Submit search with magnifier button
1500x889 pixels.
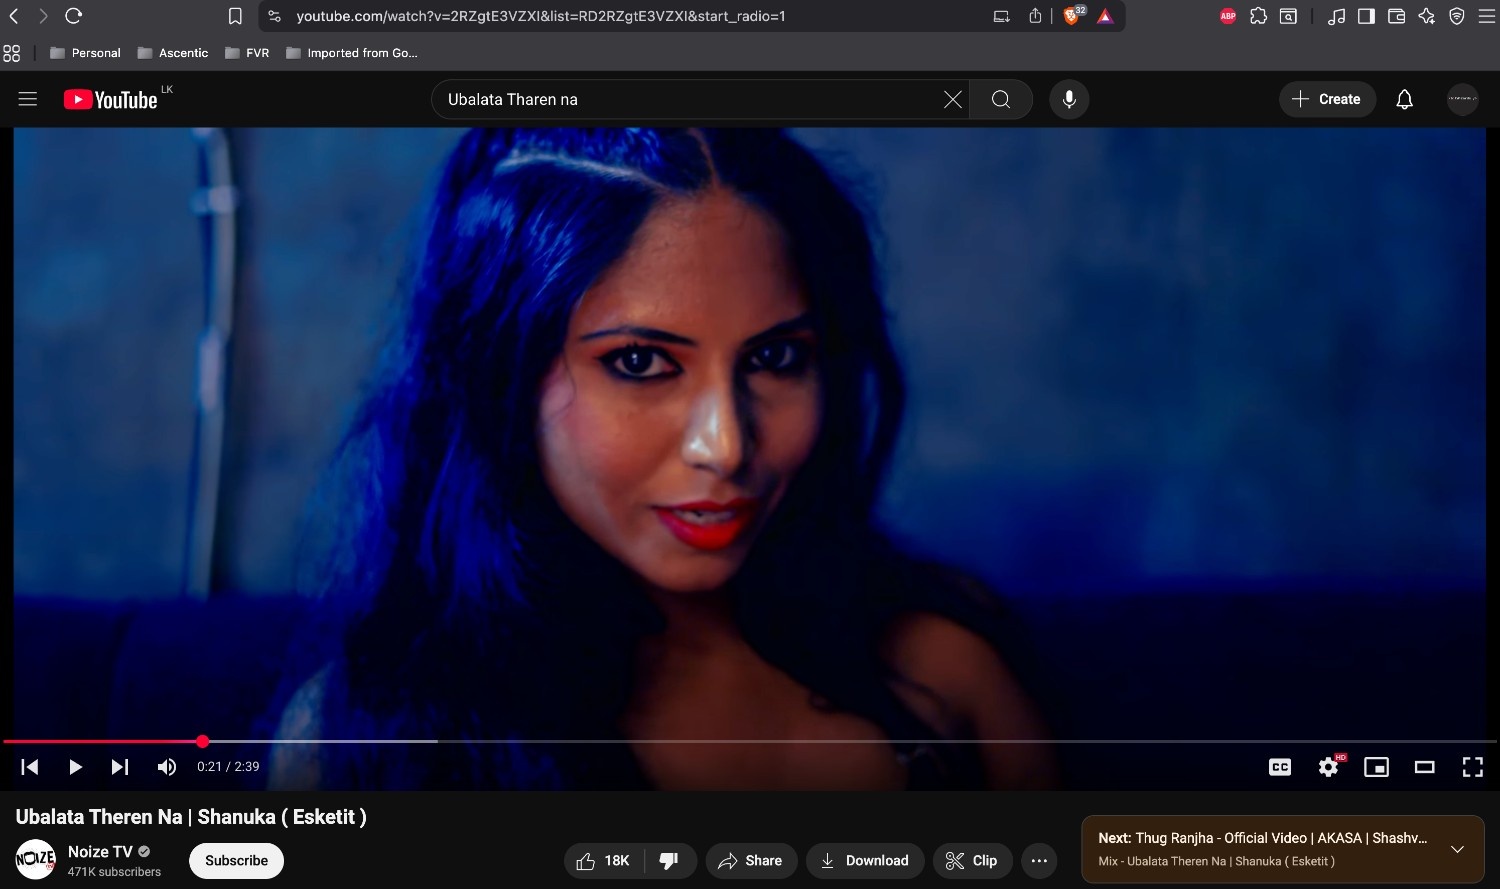(1001, 99)
